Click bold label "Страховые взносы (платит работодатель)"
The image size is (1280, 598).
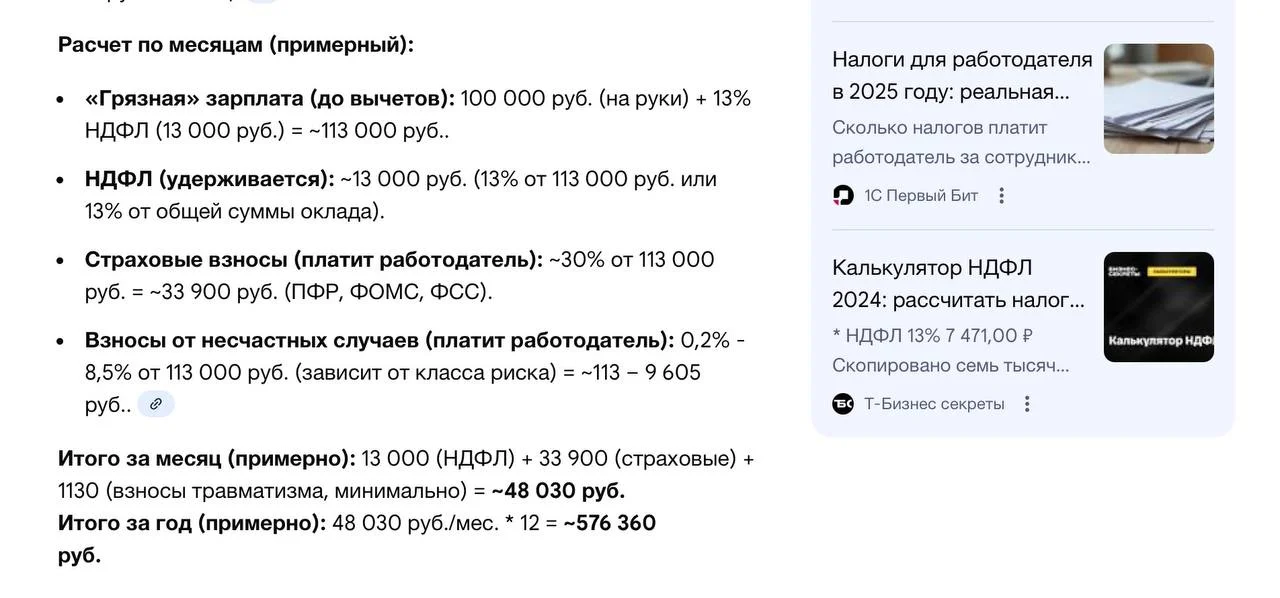pyautogui.click(x=313, y=260)
